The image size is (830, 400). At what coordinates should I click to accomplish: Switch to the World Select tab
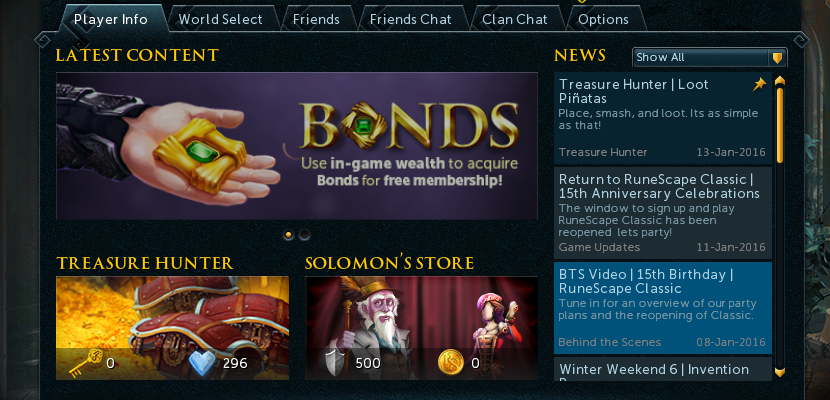coord(220,20)
